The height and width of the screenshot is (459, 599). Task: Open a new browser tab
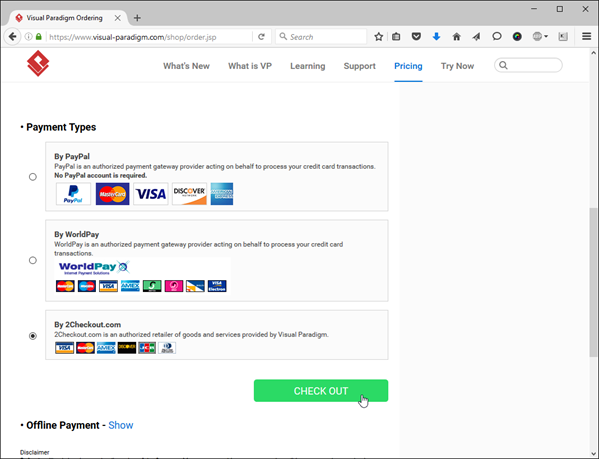(137, 18)
